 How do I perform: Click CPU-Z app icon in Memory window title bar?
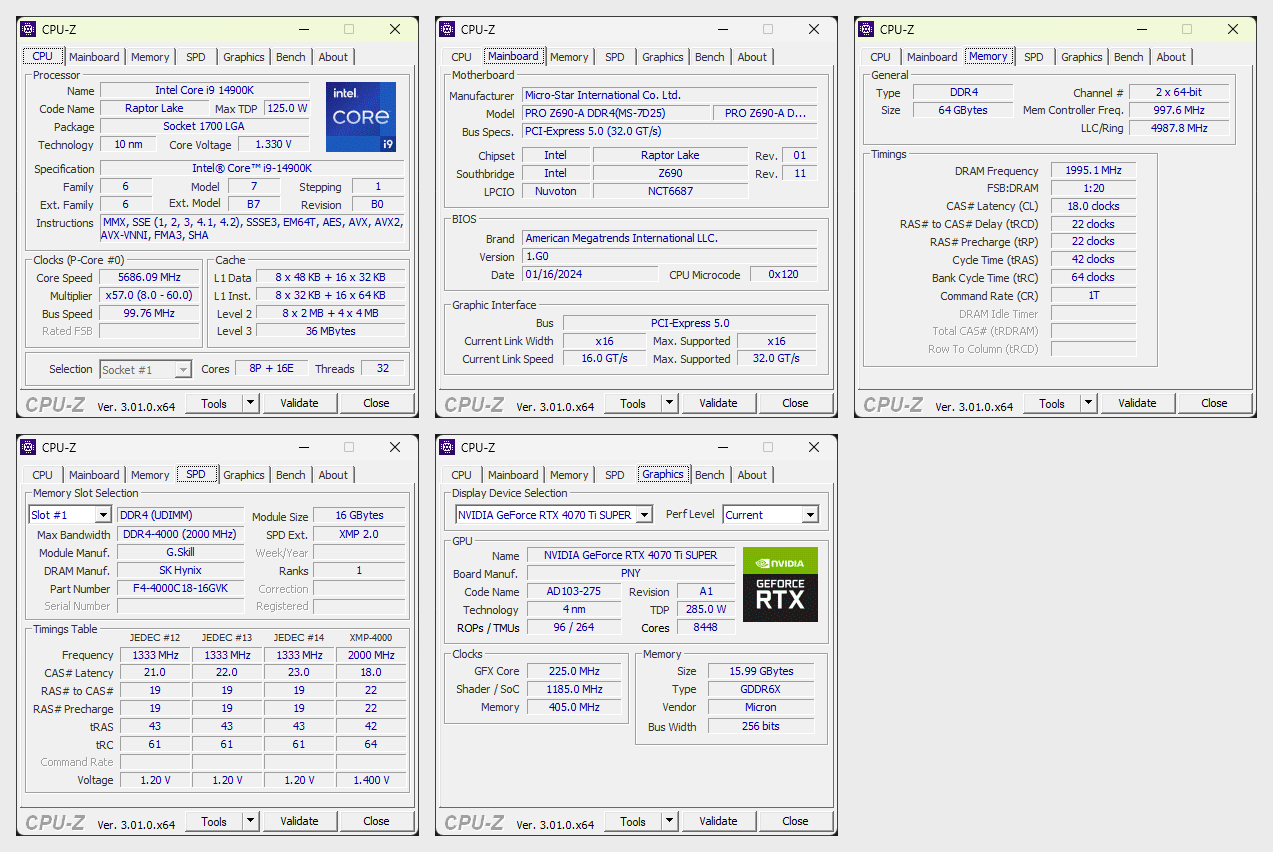(866, 29)
